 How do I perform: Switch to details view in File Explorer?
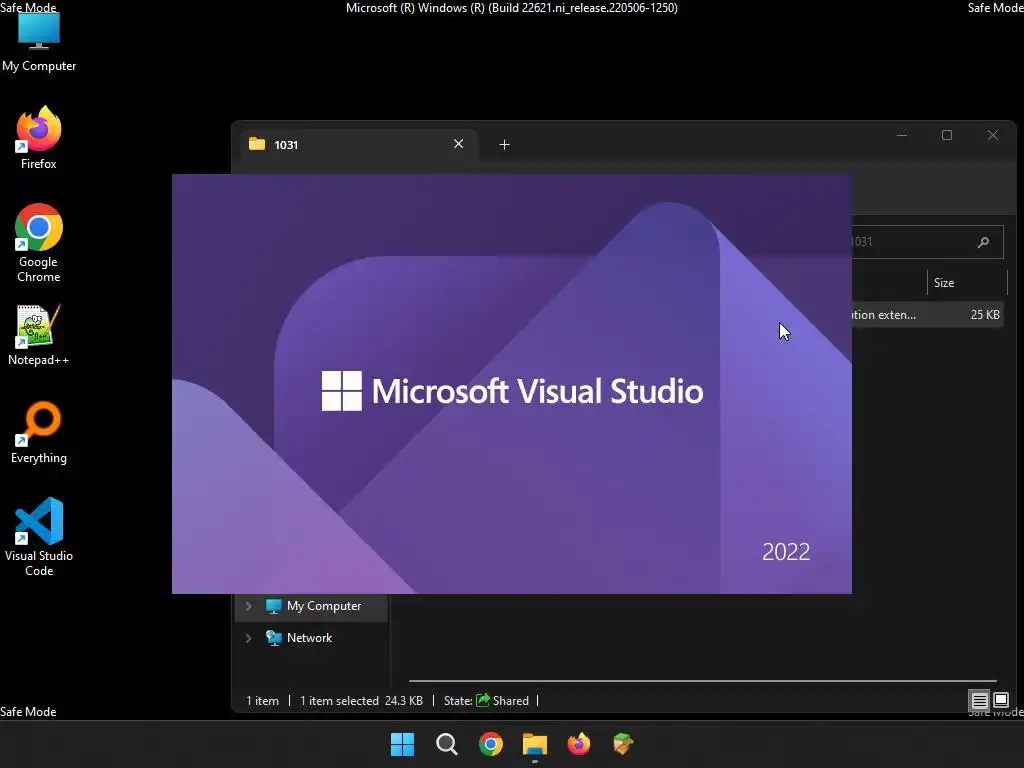point(980,701)
